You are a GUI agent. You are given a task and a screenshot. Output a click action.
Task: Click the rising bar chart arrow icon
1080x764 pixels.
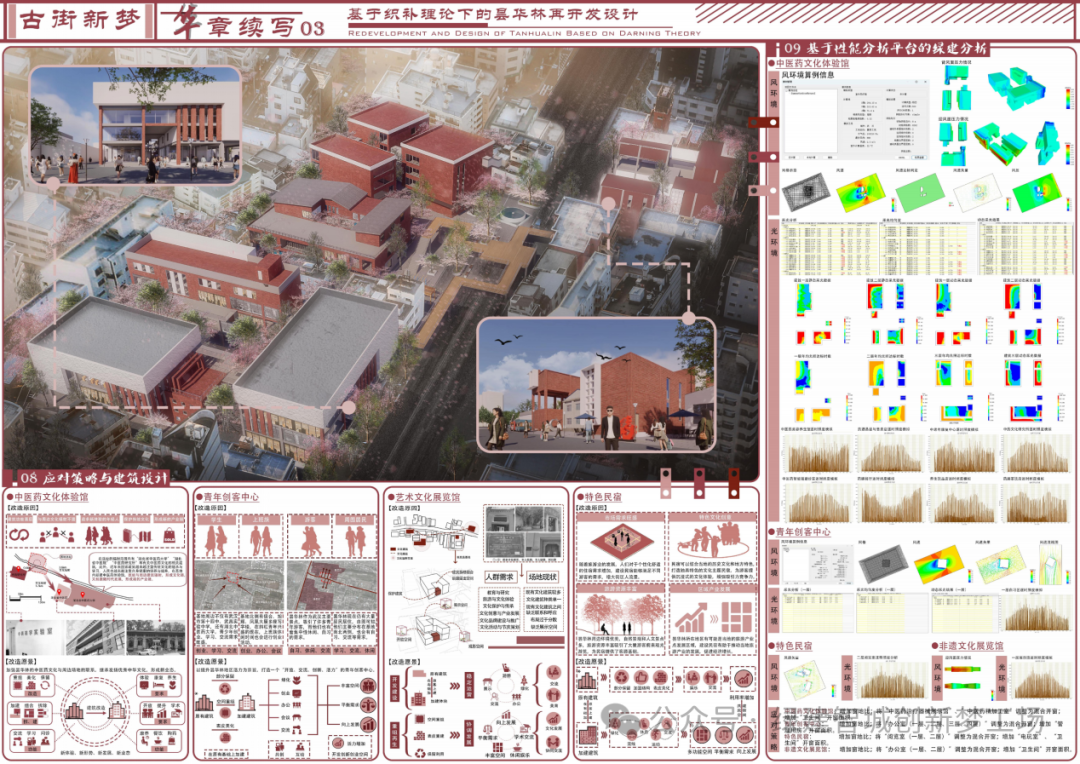[x=689, y=616]
